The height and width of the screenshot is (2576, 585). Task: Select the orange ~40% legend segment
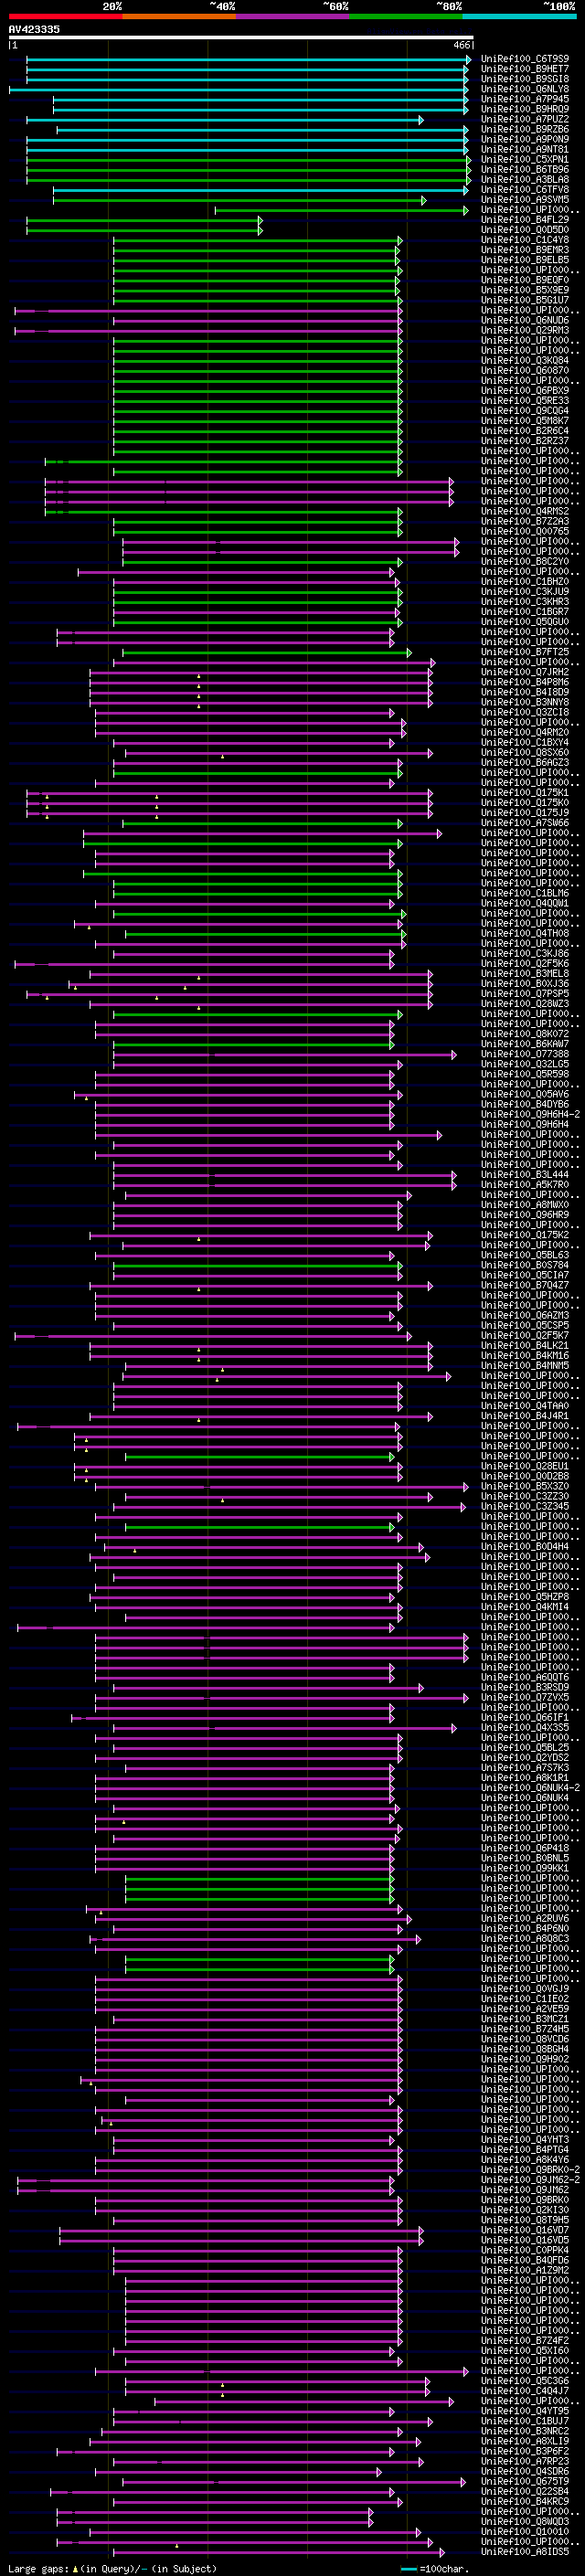(179, 16)
